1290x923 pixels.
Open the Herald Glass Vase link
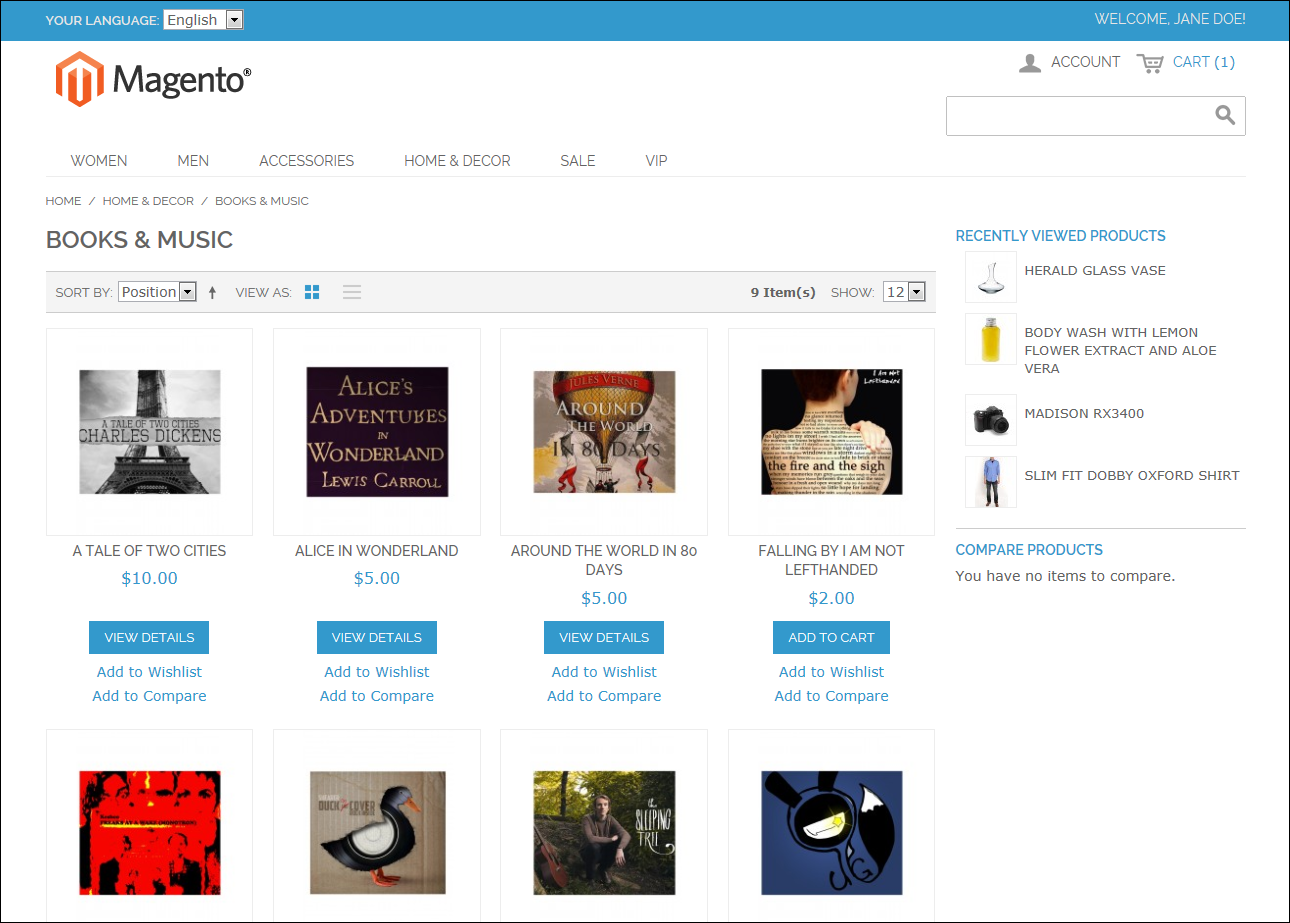point(1095,271)
